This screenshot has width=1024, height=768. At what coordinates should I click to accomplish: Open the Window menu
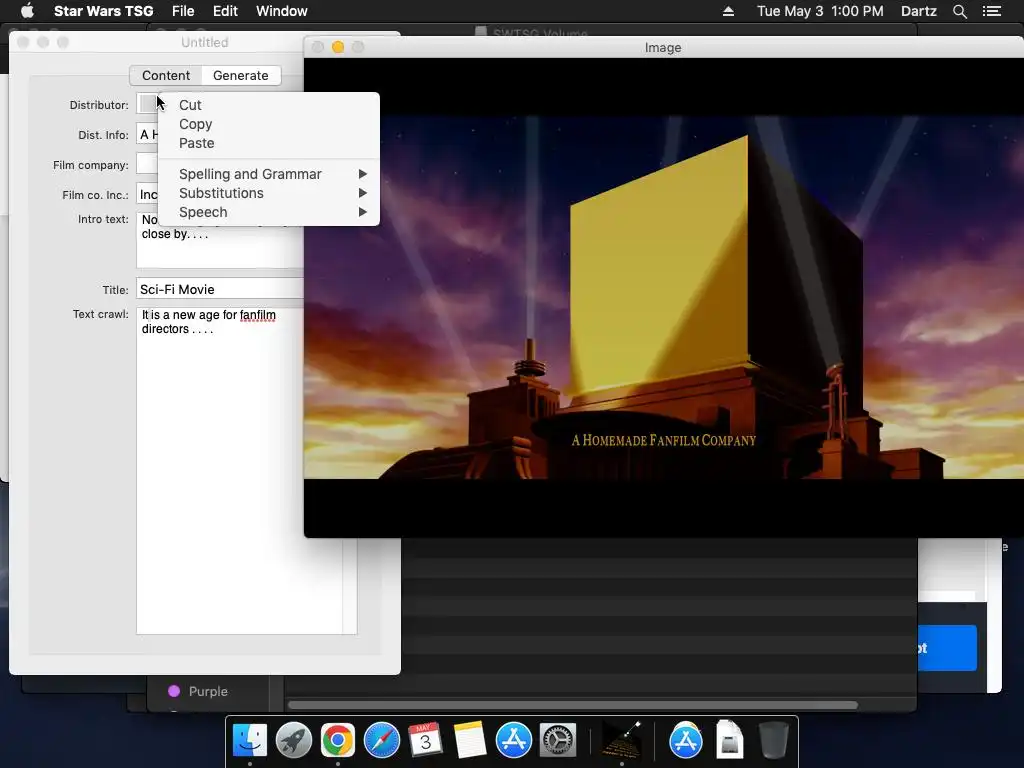(x=281, y=11)
